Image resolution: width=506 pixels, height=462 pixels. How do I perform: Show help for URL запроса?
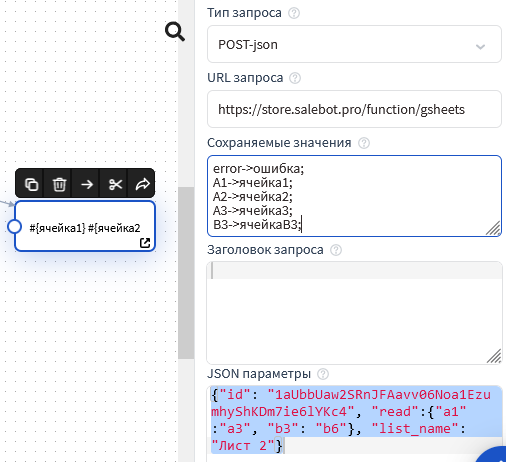click(295, 78)
